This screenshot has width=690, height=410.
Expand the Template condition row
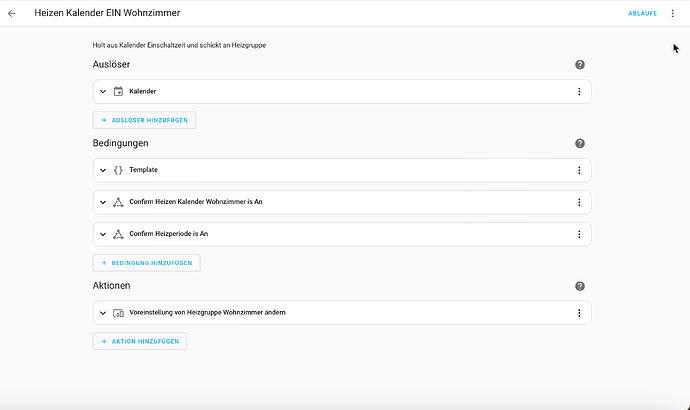point(103,170)
